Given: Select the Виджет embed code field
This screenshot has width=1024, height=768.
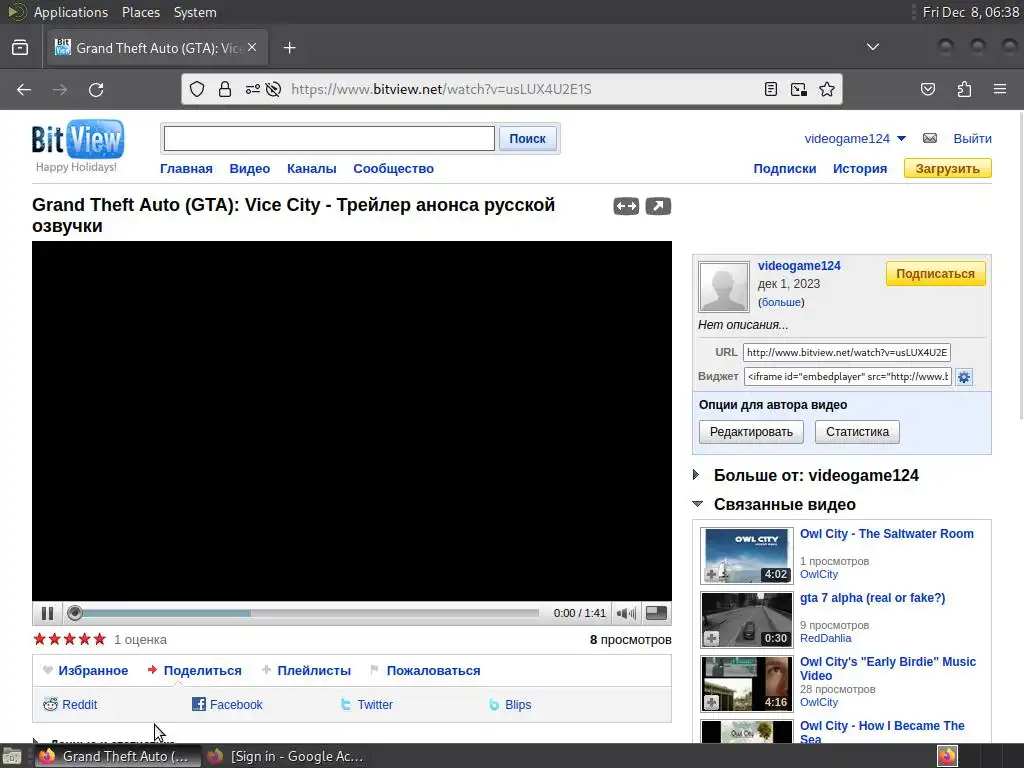Looking at the screenshot, I should 847,377.
